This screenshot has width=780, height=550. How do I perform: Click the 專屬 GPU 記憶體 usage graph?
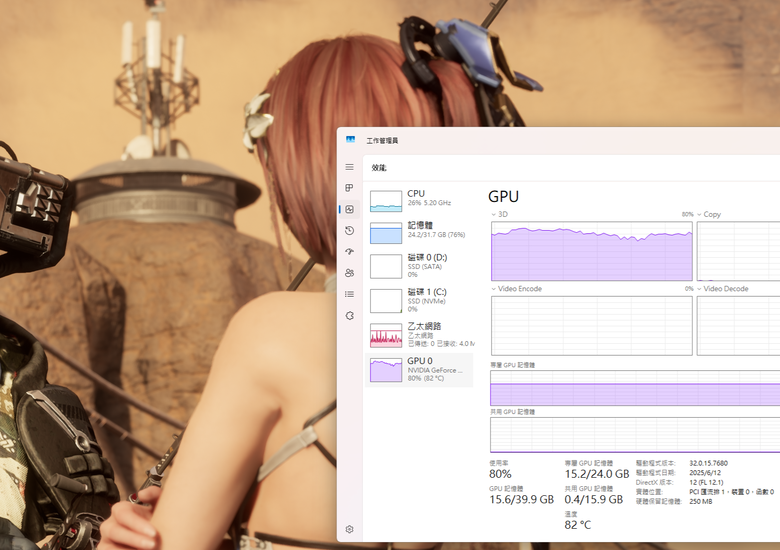(635, 388)
